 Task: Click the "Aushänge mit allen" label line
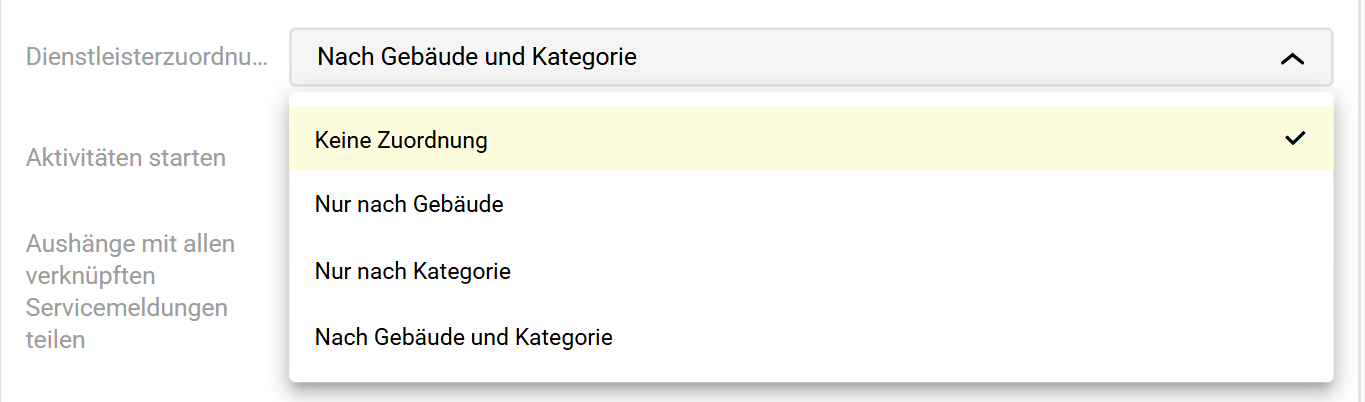[130, 244]
